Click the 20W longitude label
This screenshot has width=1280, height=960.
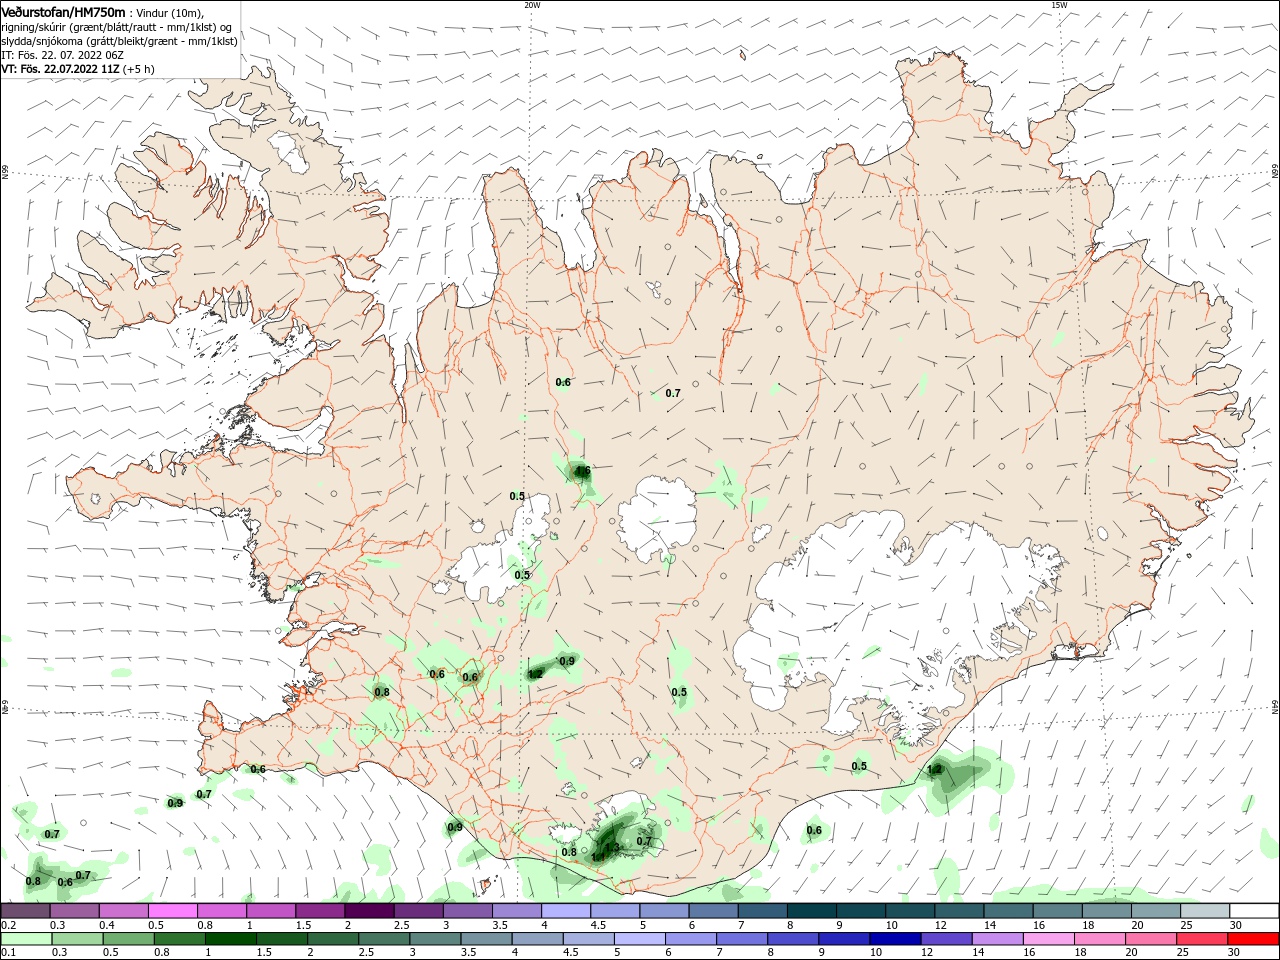click(x=532, y=5)
